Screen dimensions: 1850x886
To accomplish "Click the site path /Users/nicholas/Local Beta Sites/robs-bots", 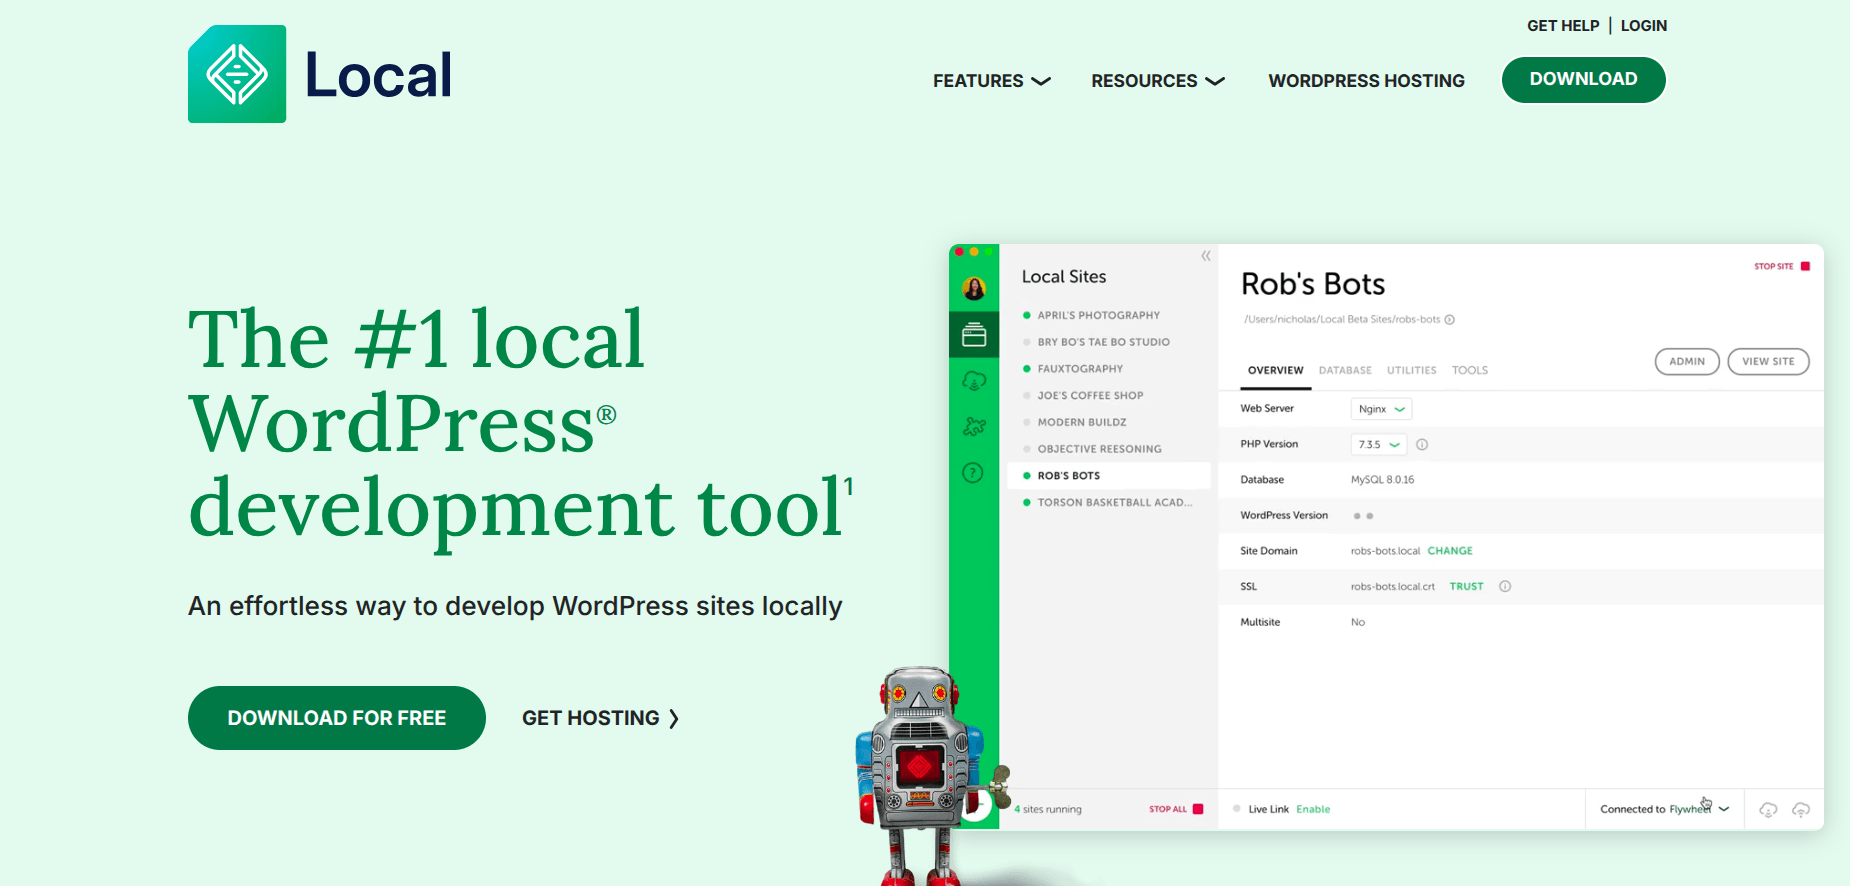I will point(1342,320).
